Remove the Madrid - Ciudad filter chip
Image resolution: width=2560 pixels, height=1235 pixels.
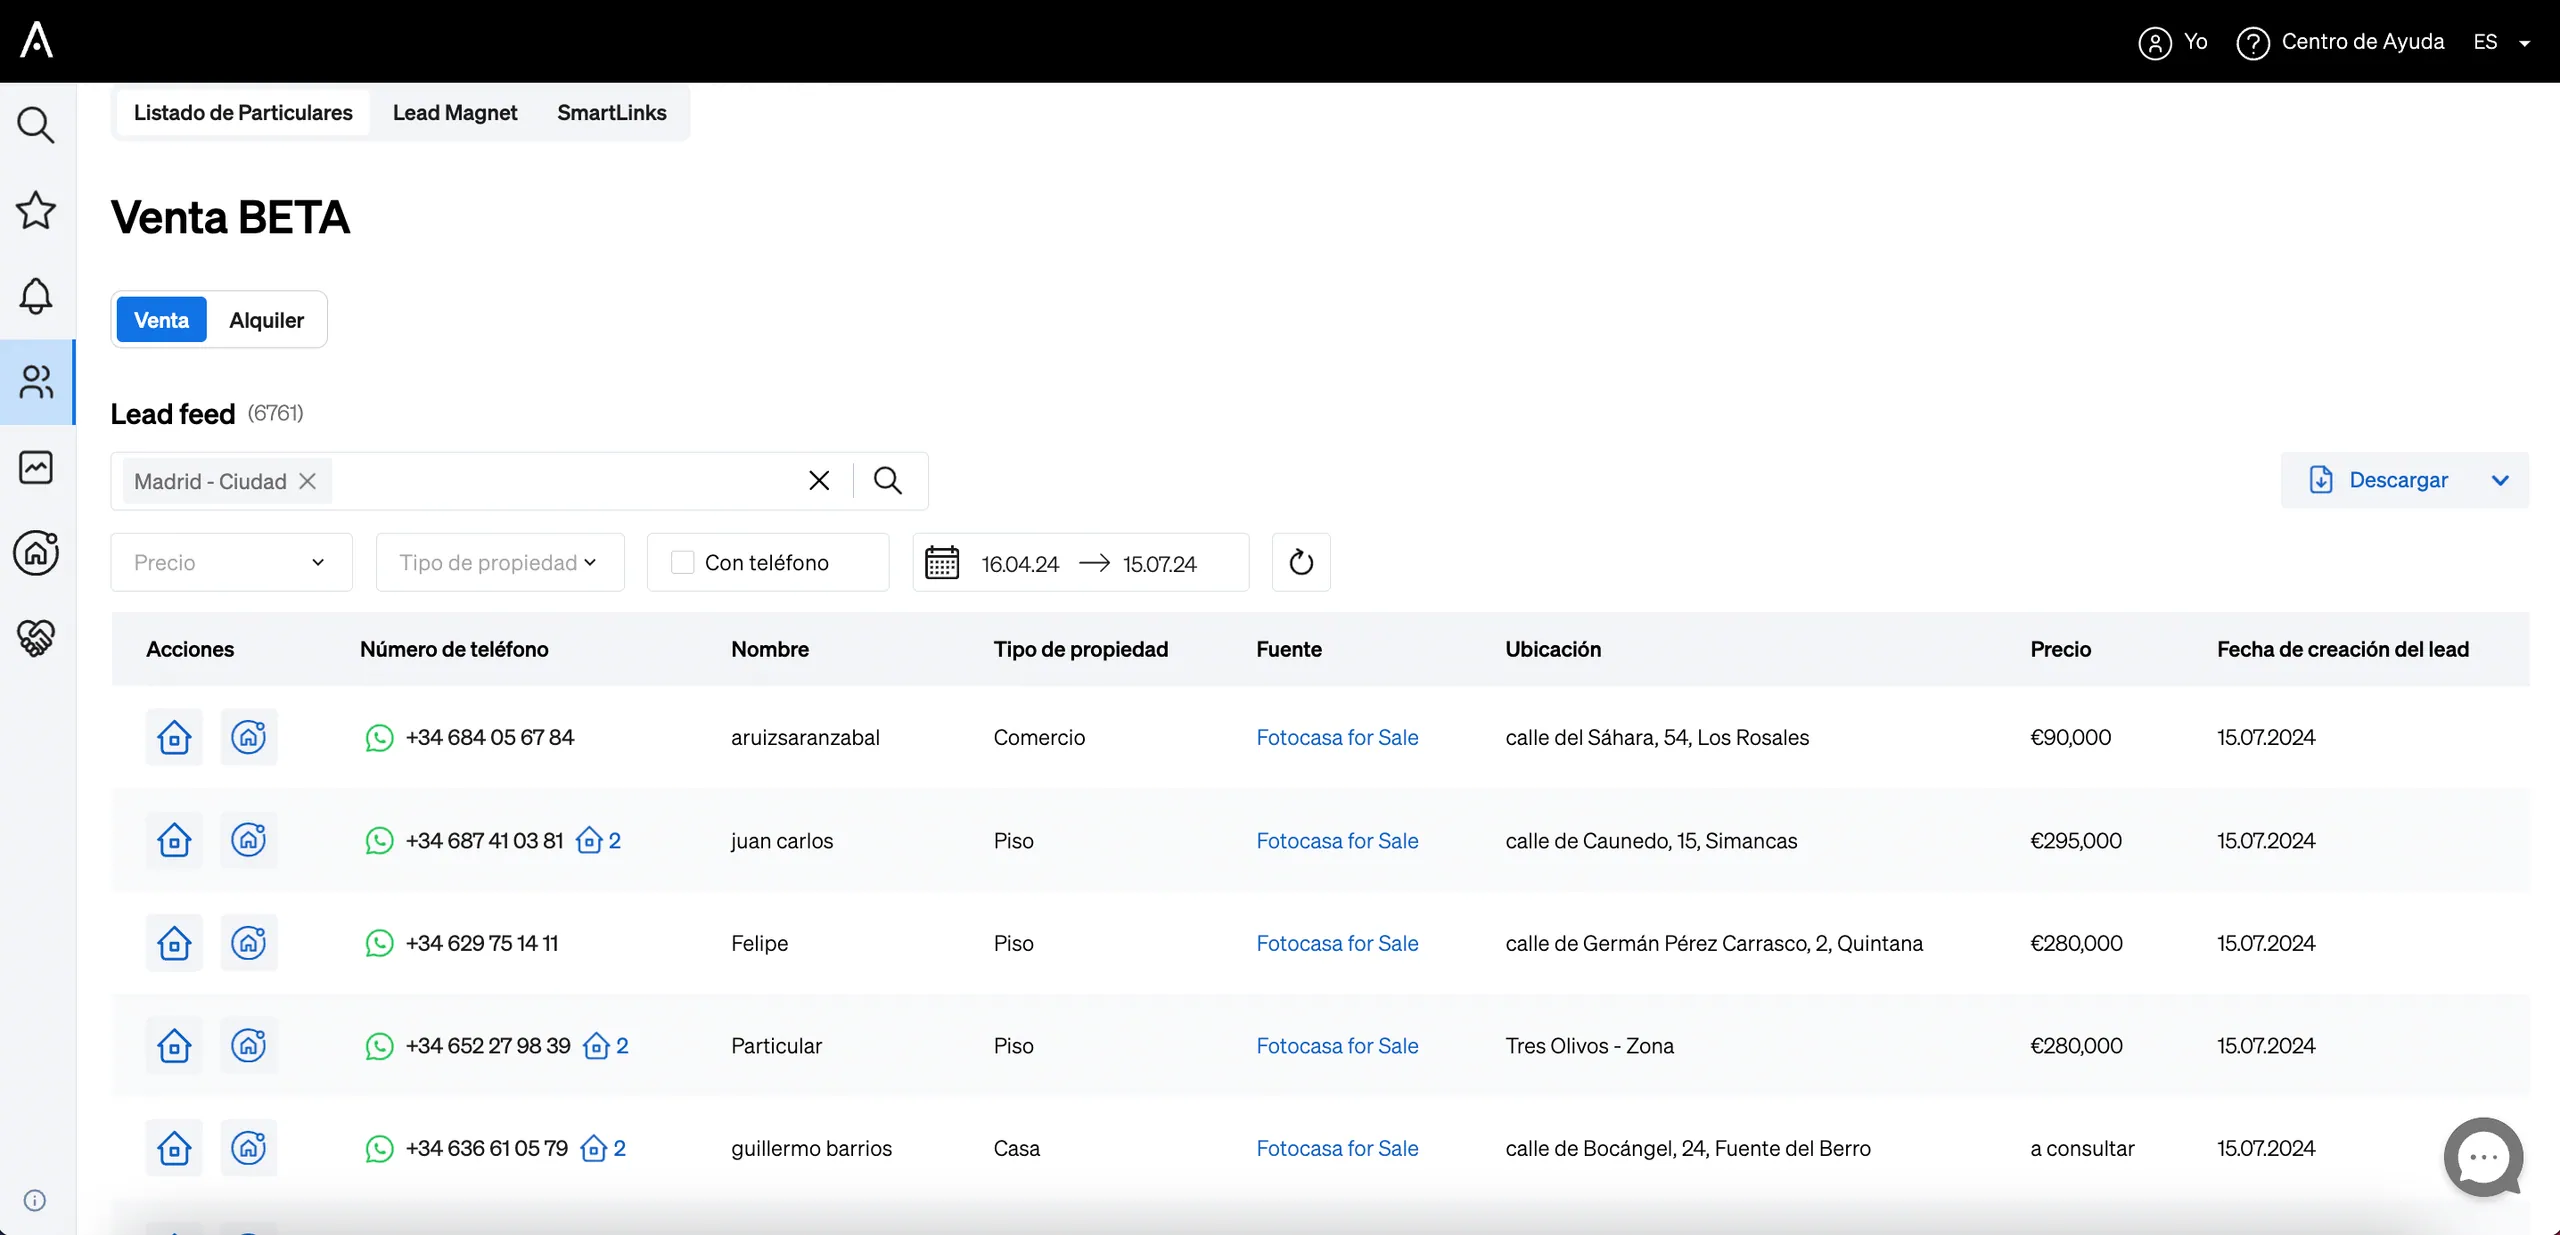[308, 481]
